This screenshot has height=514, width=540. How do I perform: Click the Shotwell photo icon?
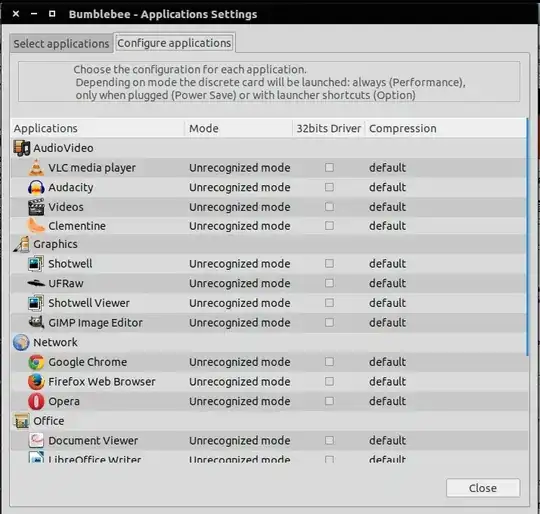[36, 264]
